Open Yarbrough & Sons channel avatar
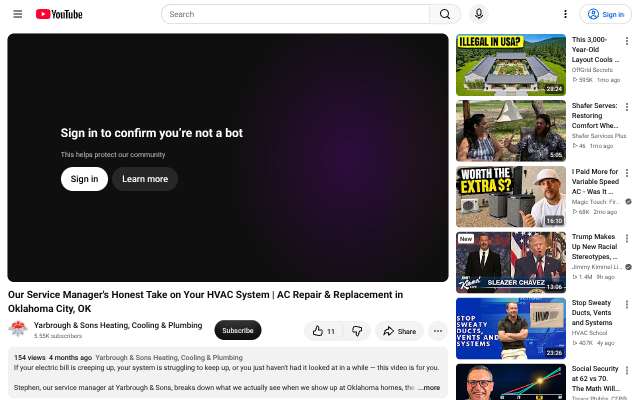640x400 pixels. pos(18,329)
